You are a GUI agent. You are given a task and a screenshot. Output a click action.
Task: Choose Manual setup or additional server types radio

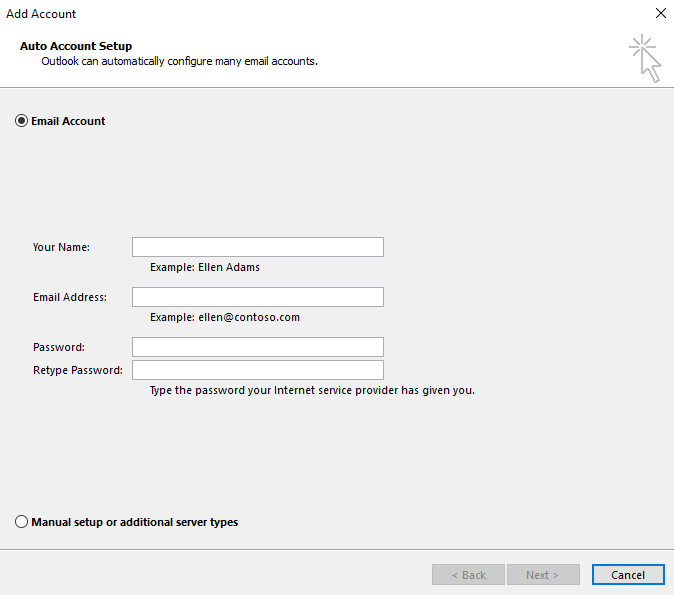(21, 522)
